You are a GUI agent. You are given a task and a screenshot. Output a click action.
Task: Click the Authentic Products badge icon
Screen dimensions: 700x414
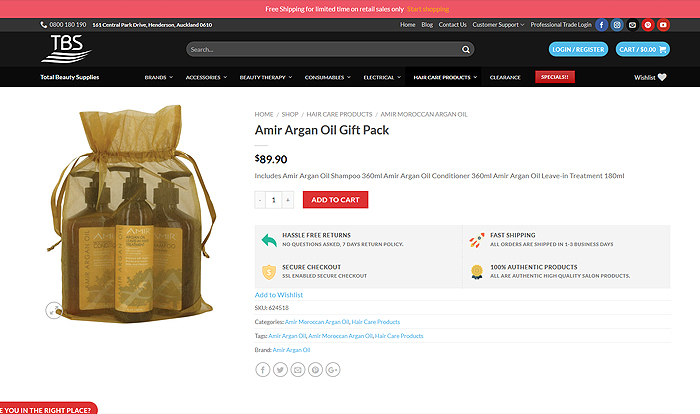pos(477,272)
